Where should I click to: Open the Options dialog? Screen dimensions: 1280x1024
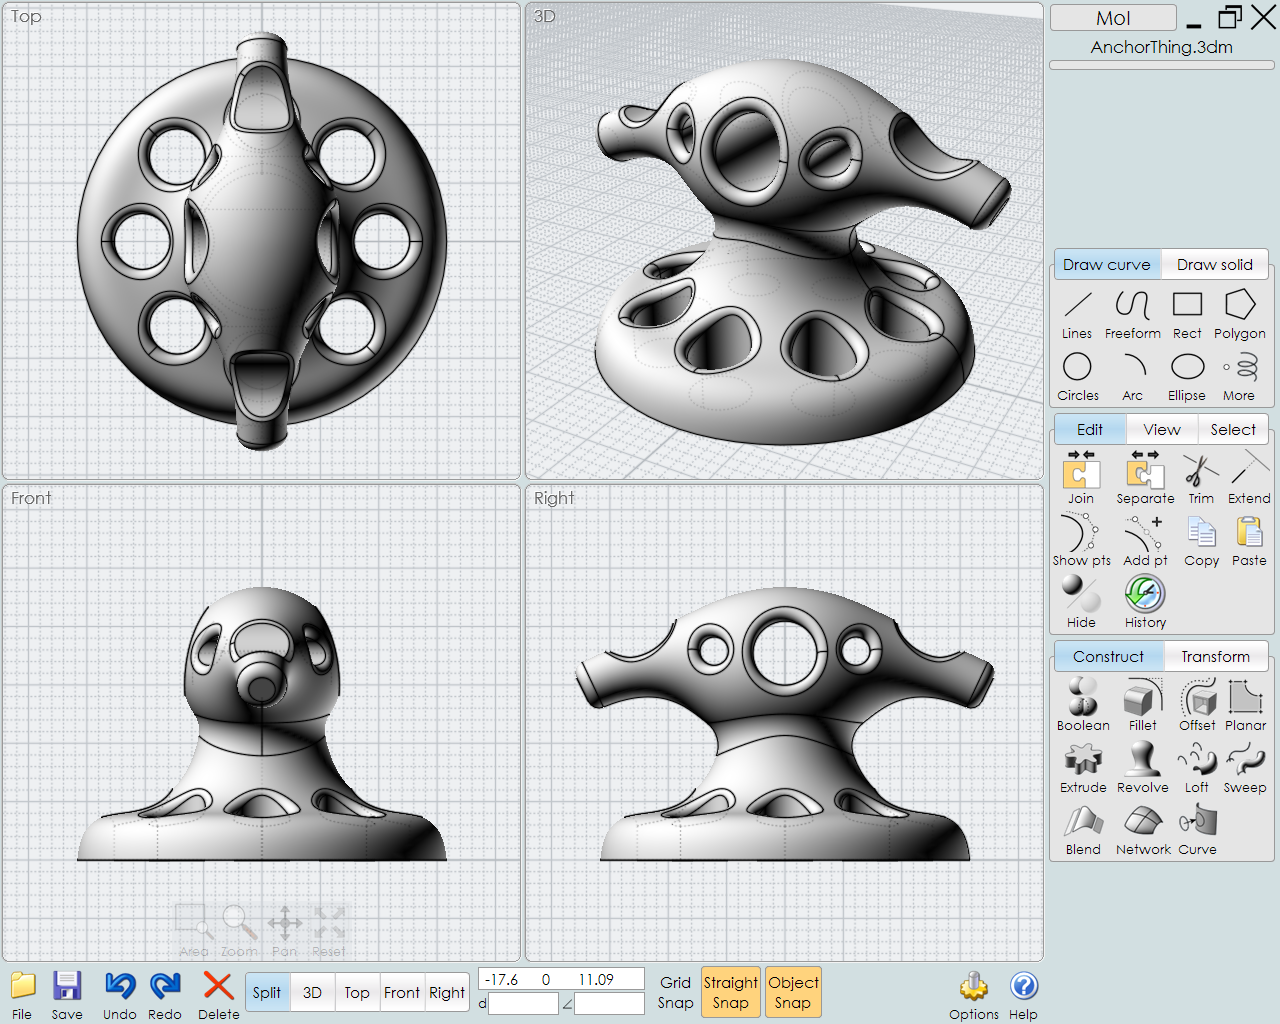pyautogui.click(x=973, y=994)
